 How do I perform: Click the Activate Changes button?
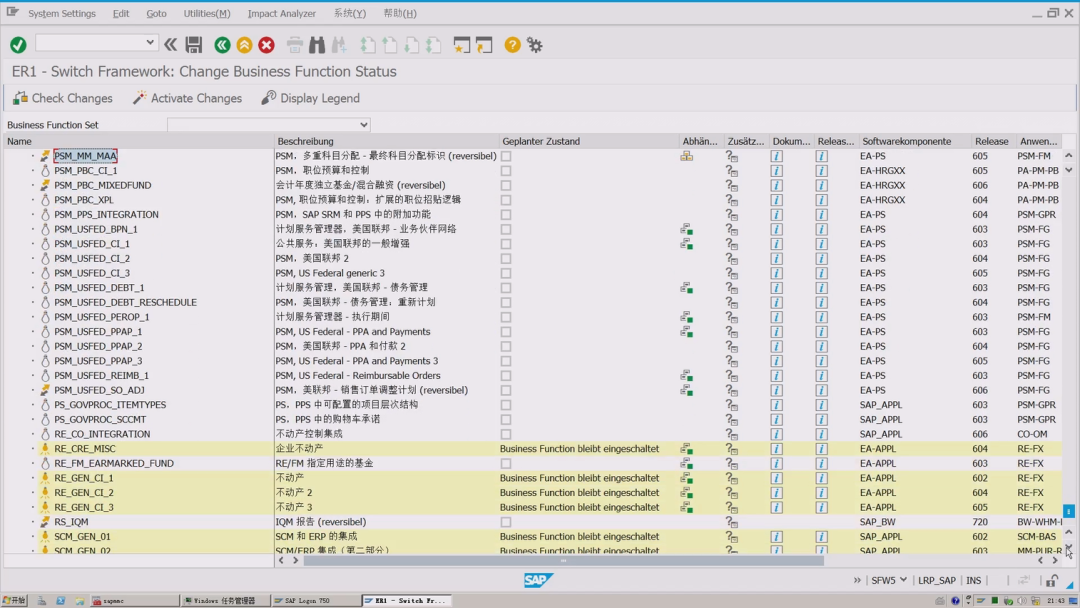(x=187, y=98)
